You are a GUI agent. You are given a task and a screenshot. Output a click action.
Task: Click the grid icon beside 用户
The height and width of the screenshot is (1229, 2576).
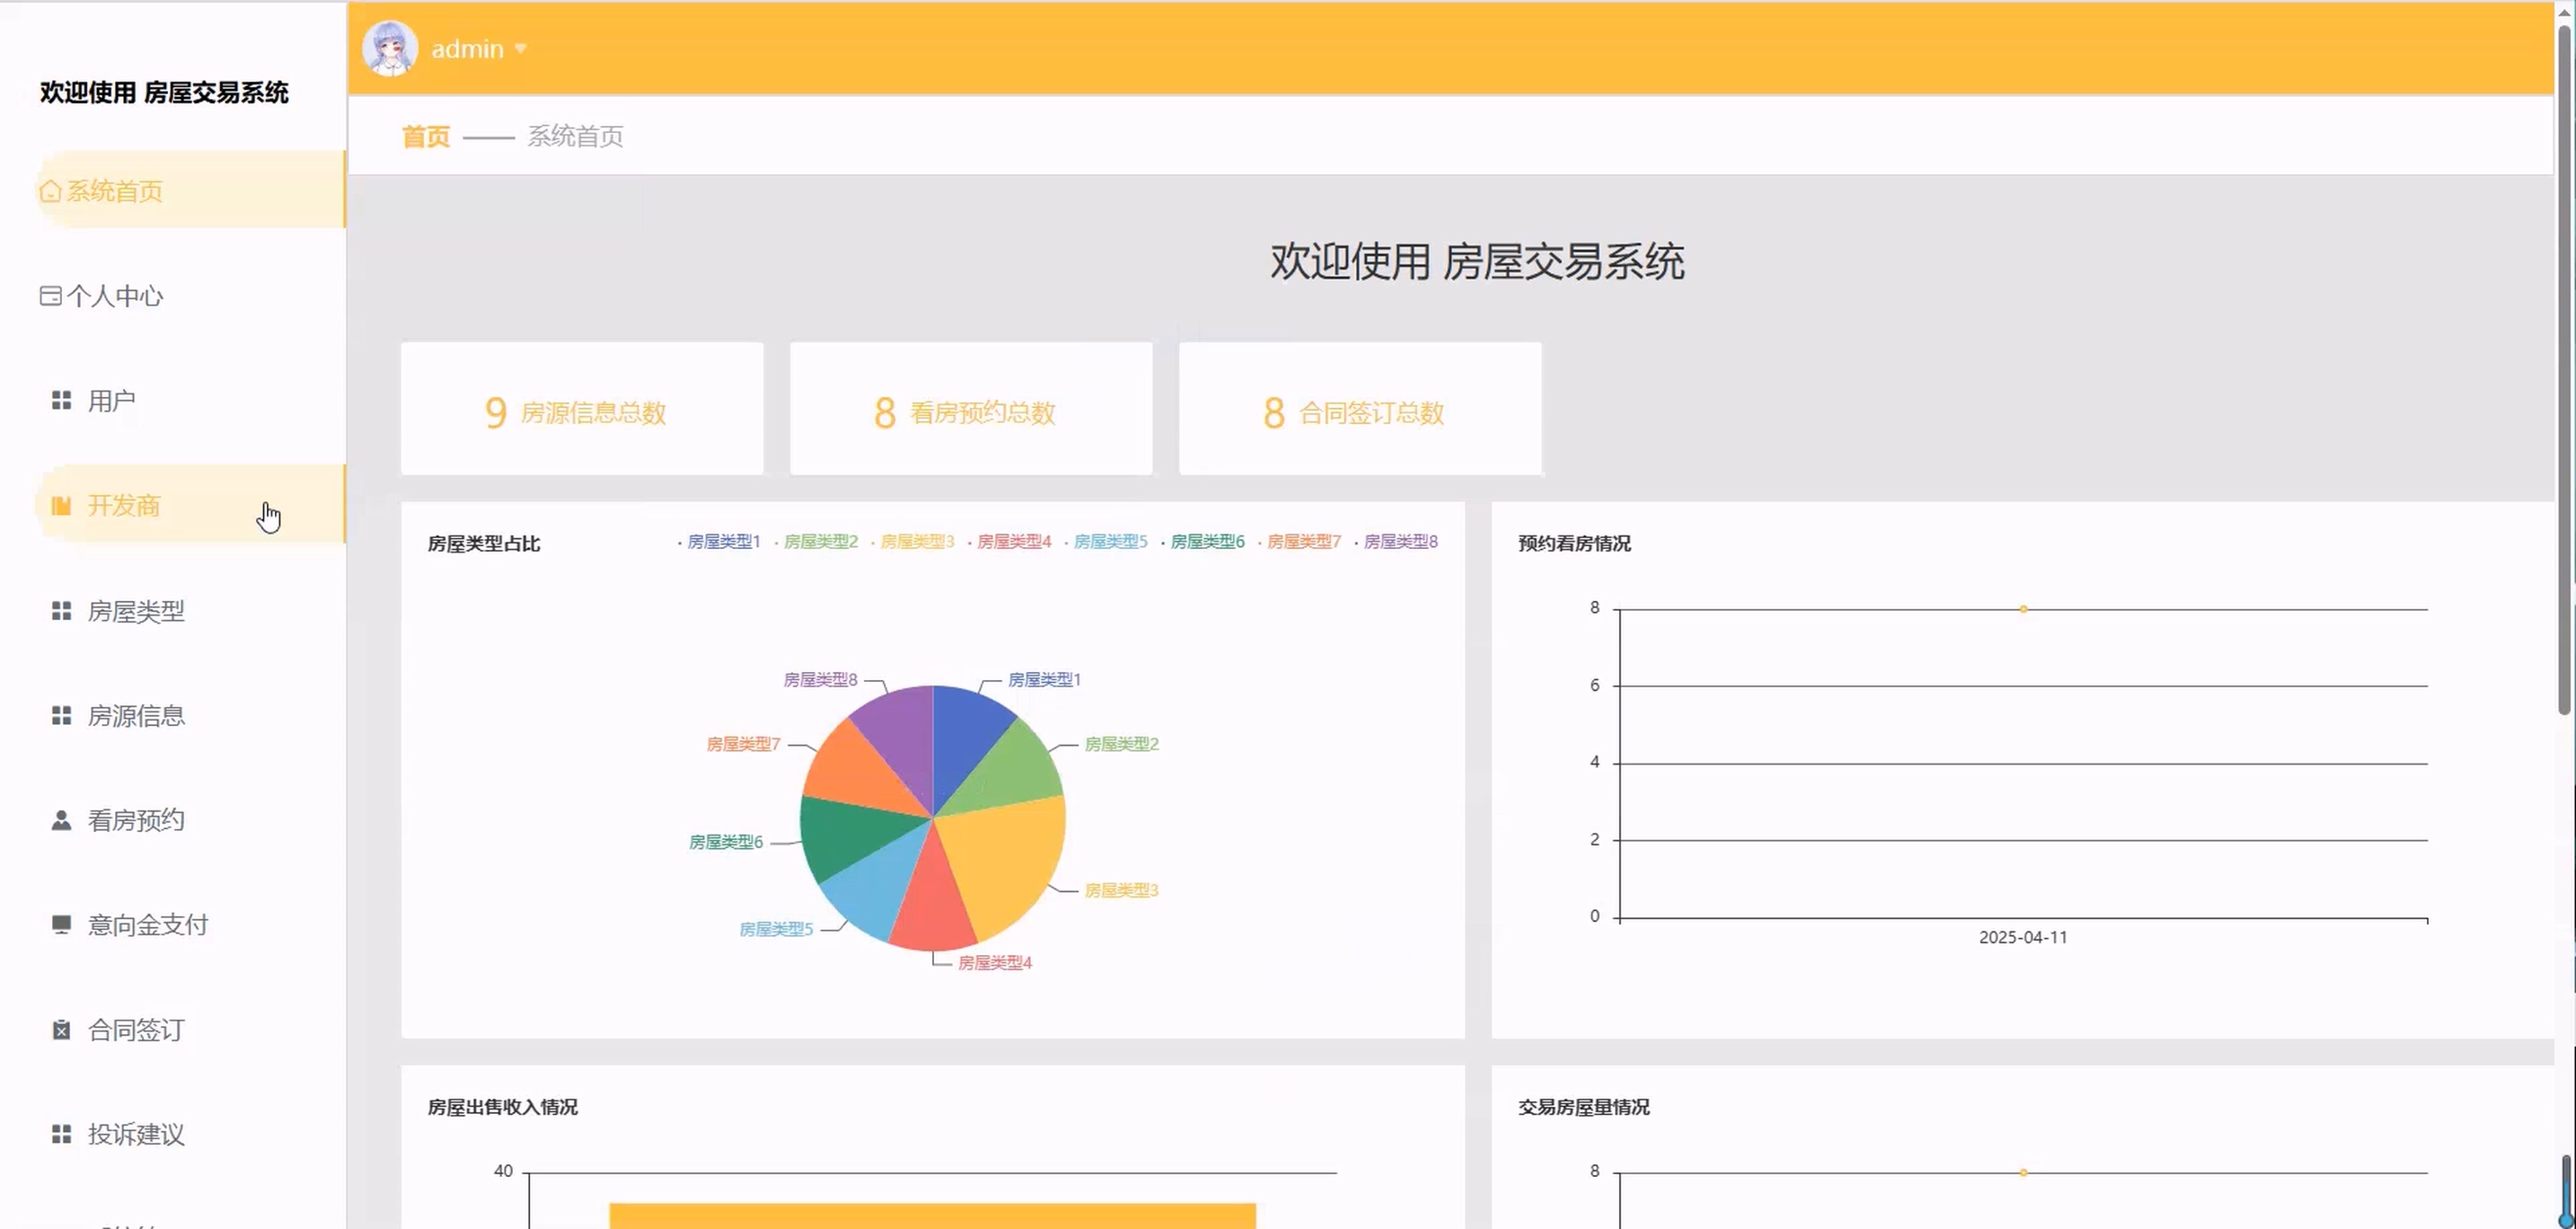pos(61,401)
